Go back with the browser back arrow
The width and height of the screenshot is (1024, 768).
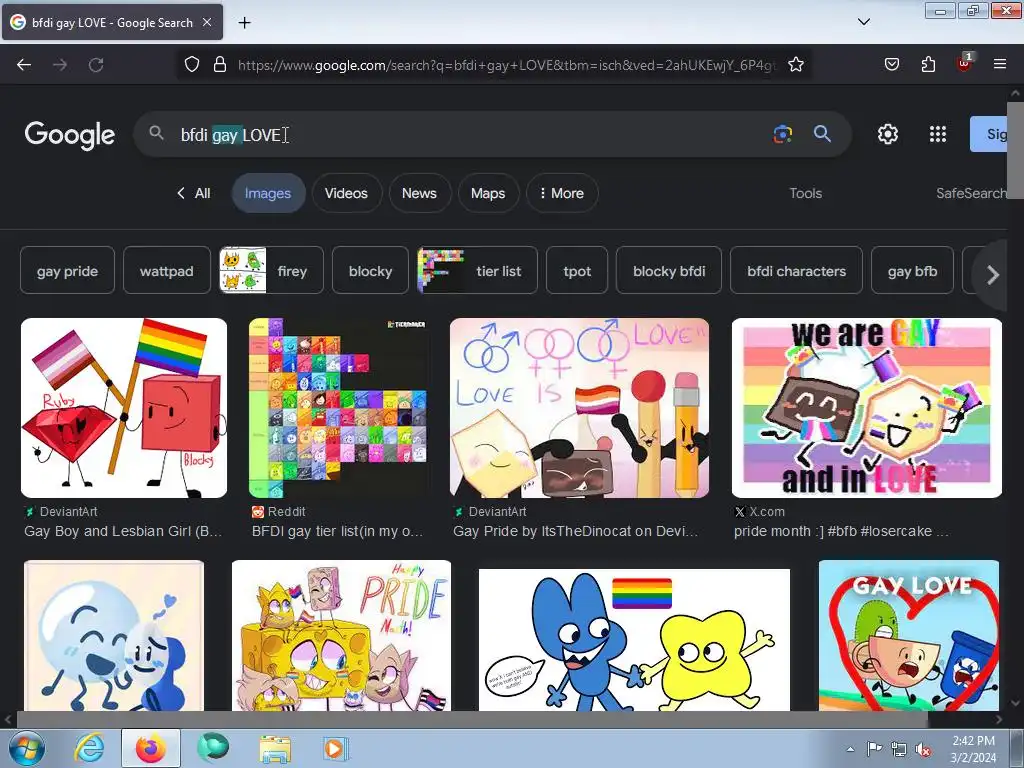(24, 65)
